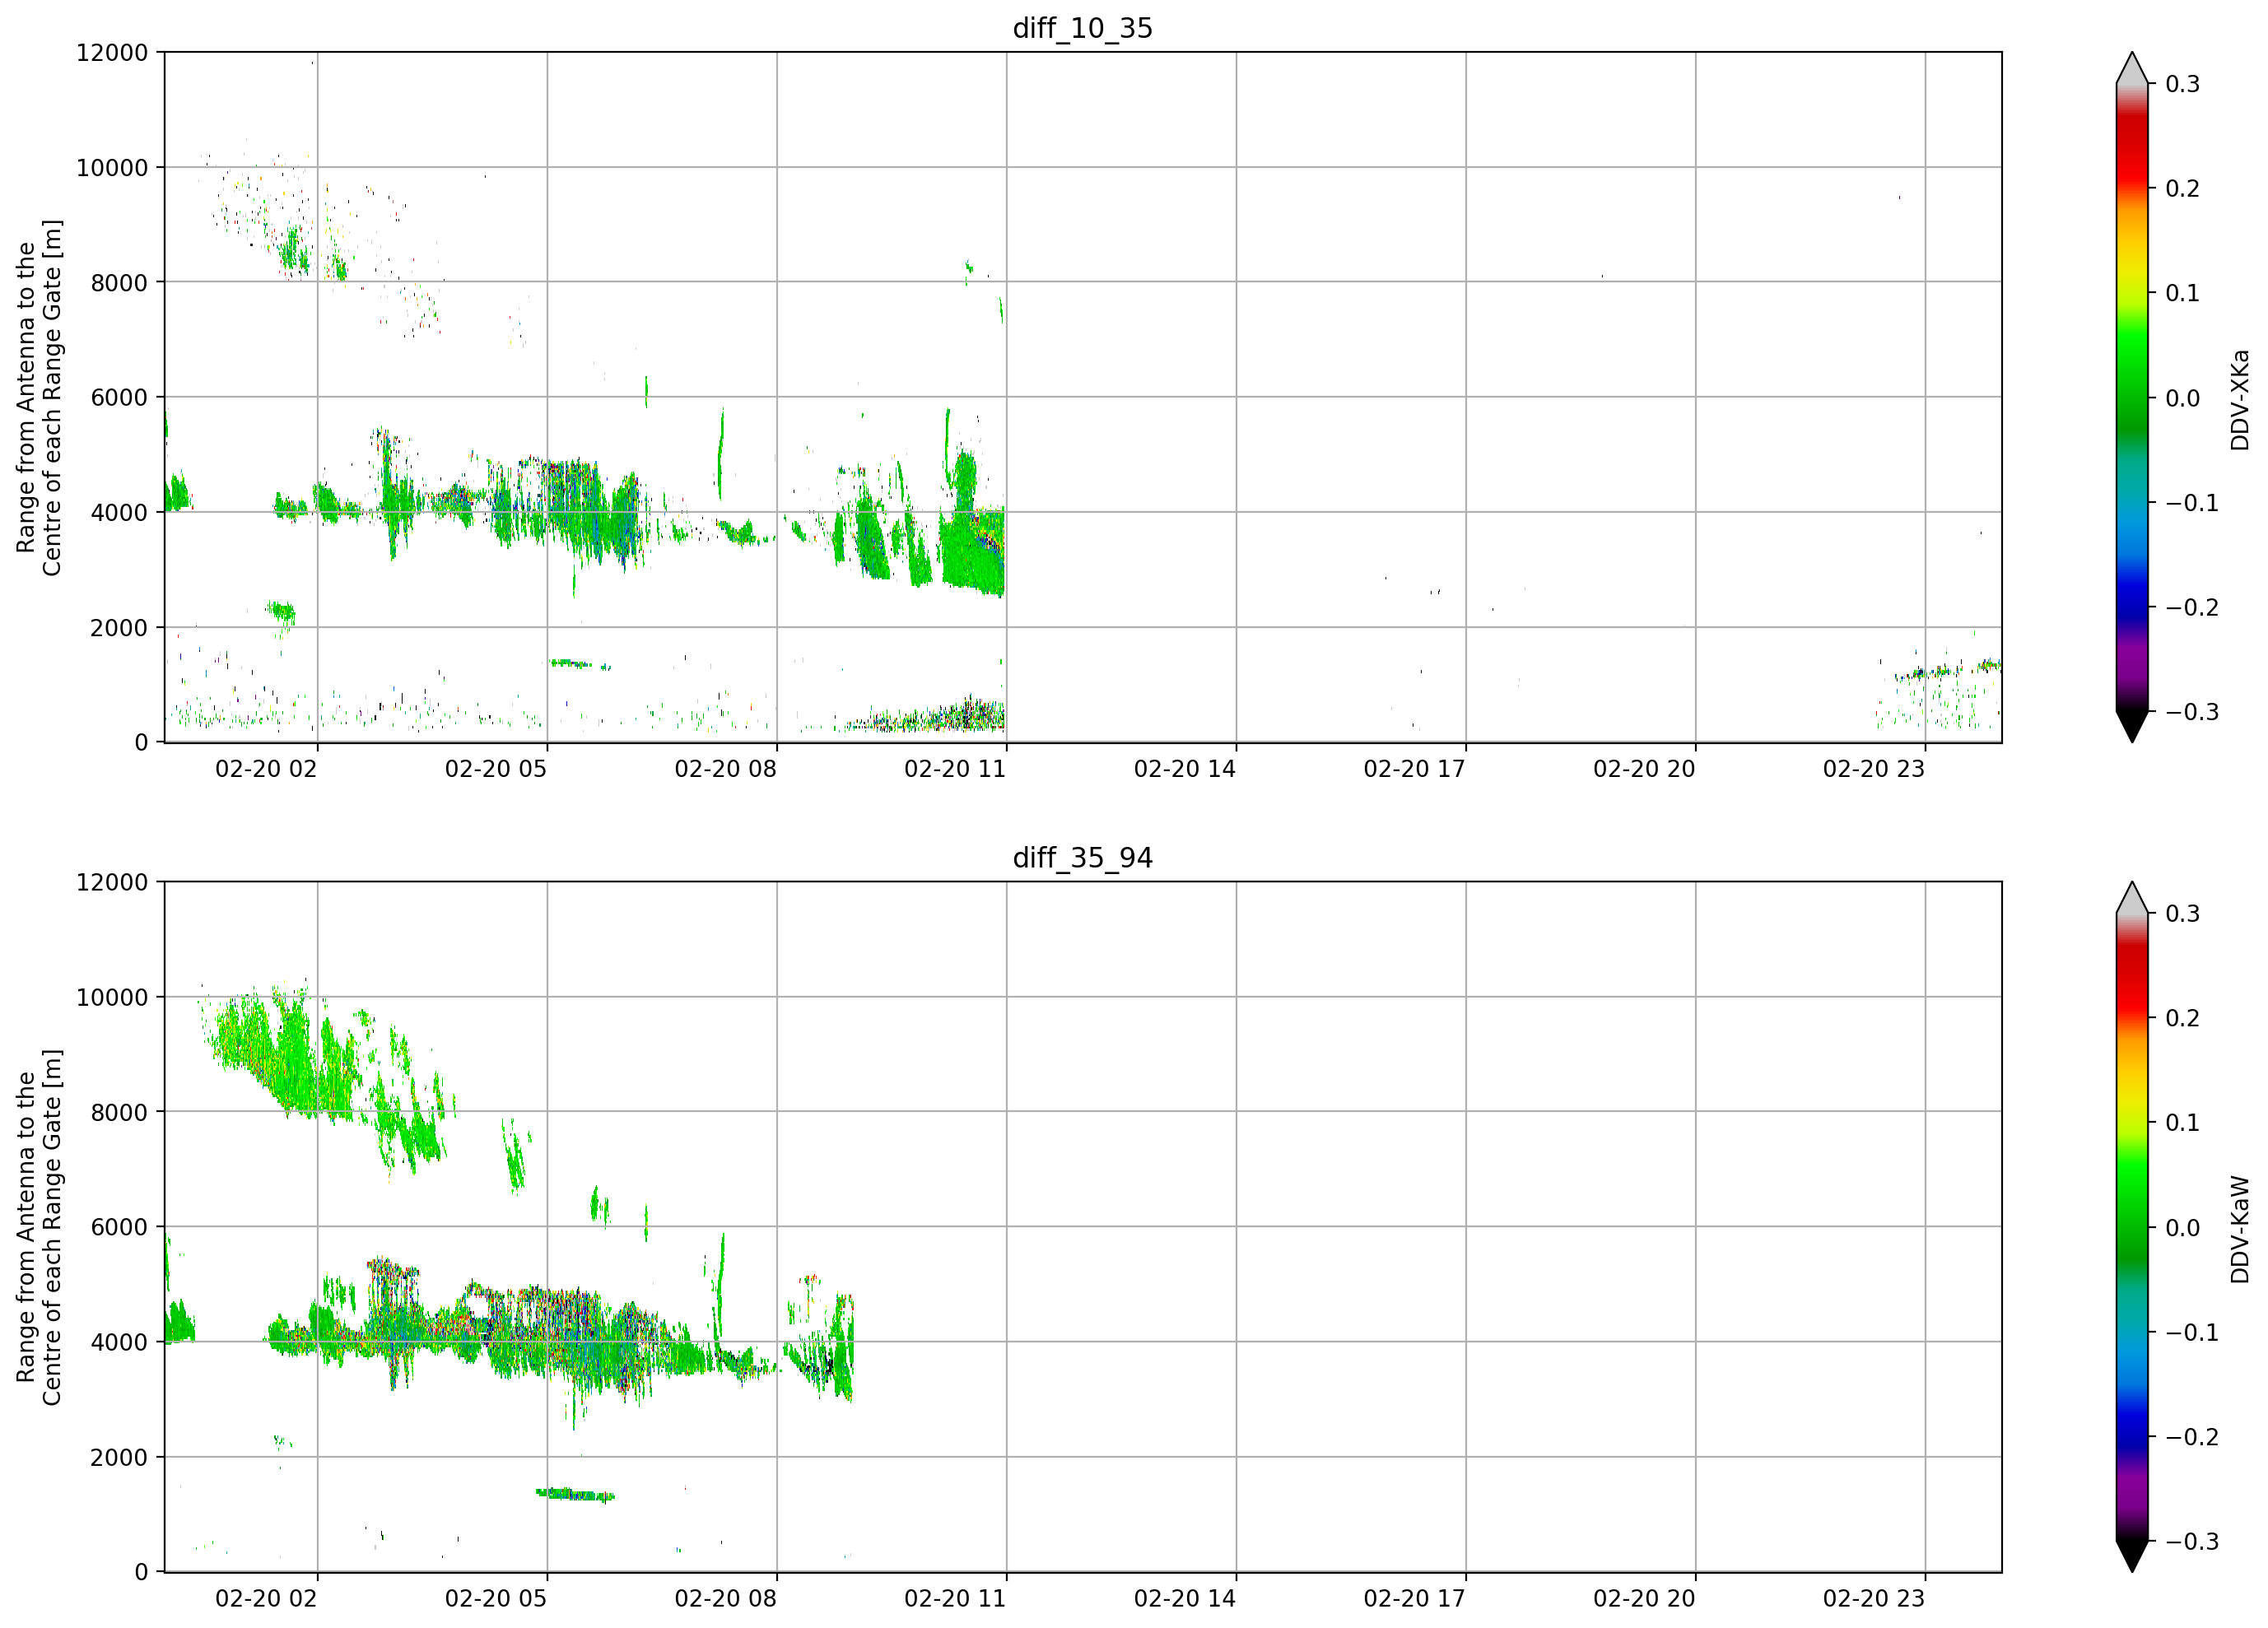This screenshot has width=2268, height=1628.
Task: Click the 4000 y-tick of diff_35_94 plot
Action: click(x=119, y=1343)
